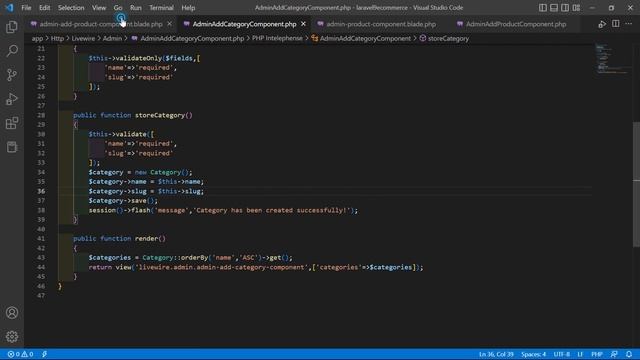Click 'storeCategory' function name on line 28
This screenshot has height=360, width=640.
coord(160,115)
